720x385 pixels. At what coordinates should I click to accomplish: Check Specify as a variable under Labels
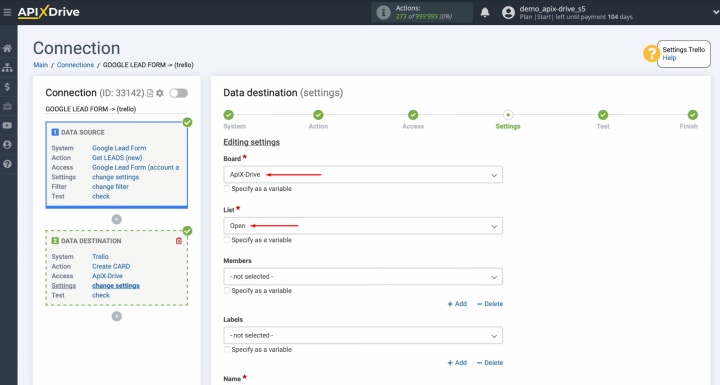227,349
